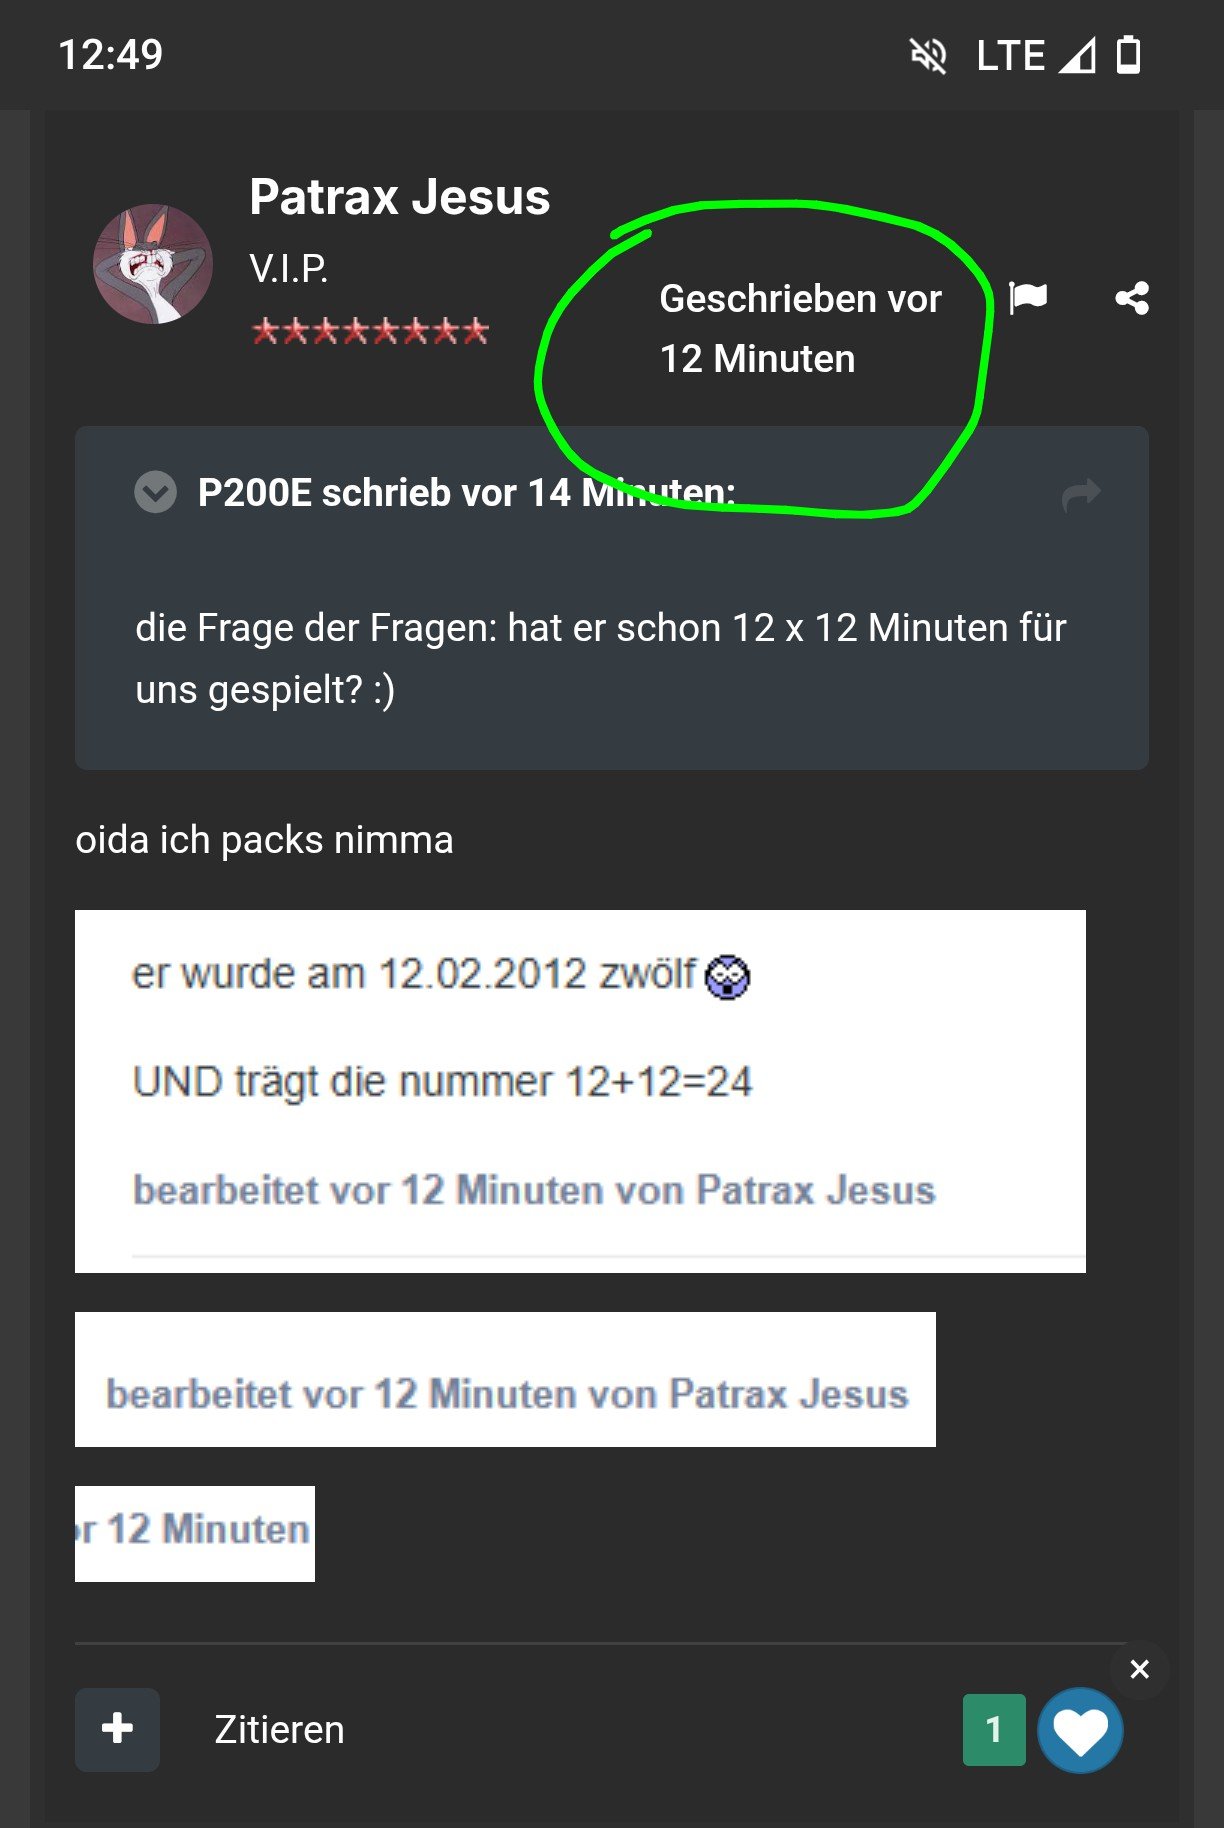The width and height of the screenshot is (1224, 1828).
Task: Enlarge screenshot with 12.02.2012 text
Action: [580, 1091]
